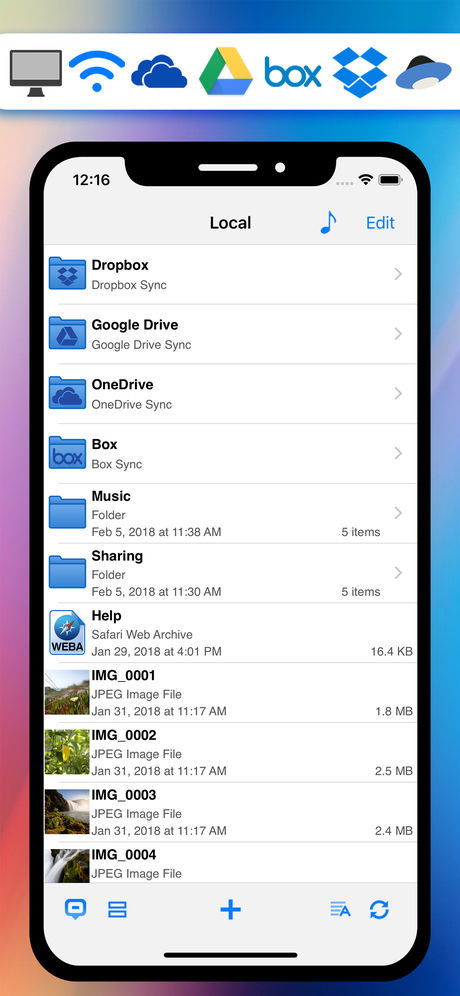Click the Local title in navigation bar
The image size is (460, 996).
tap(231, 223)
